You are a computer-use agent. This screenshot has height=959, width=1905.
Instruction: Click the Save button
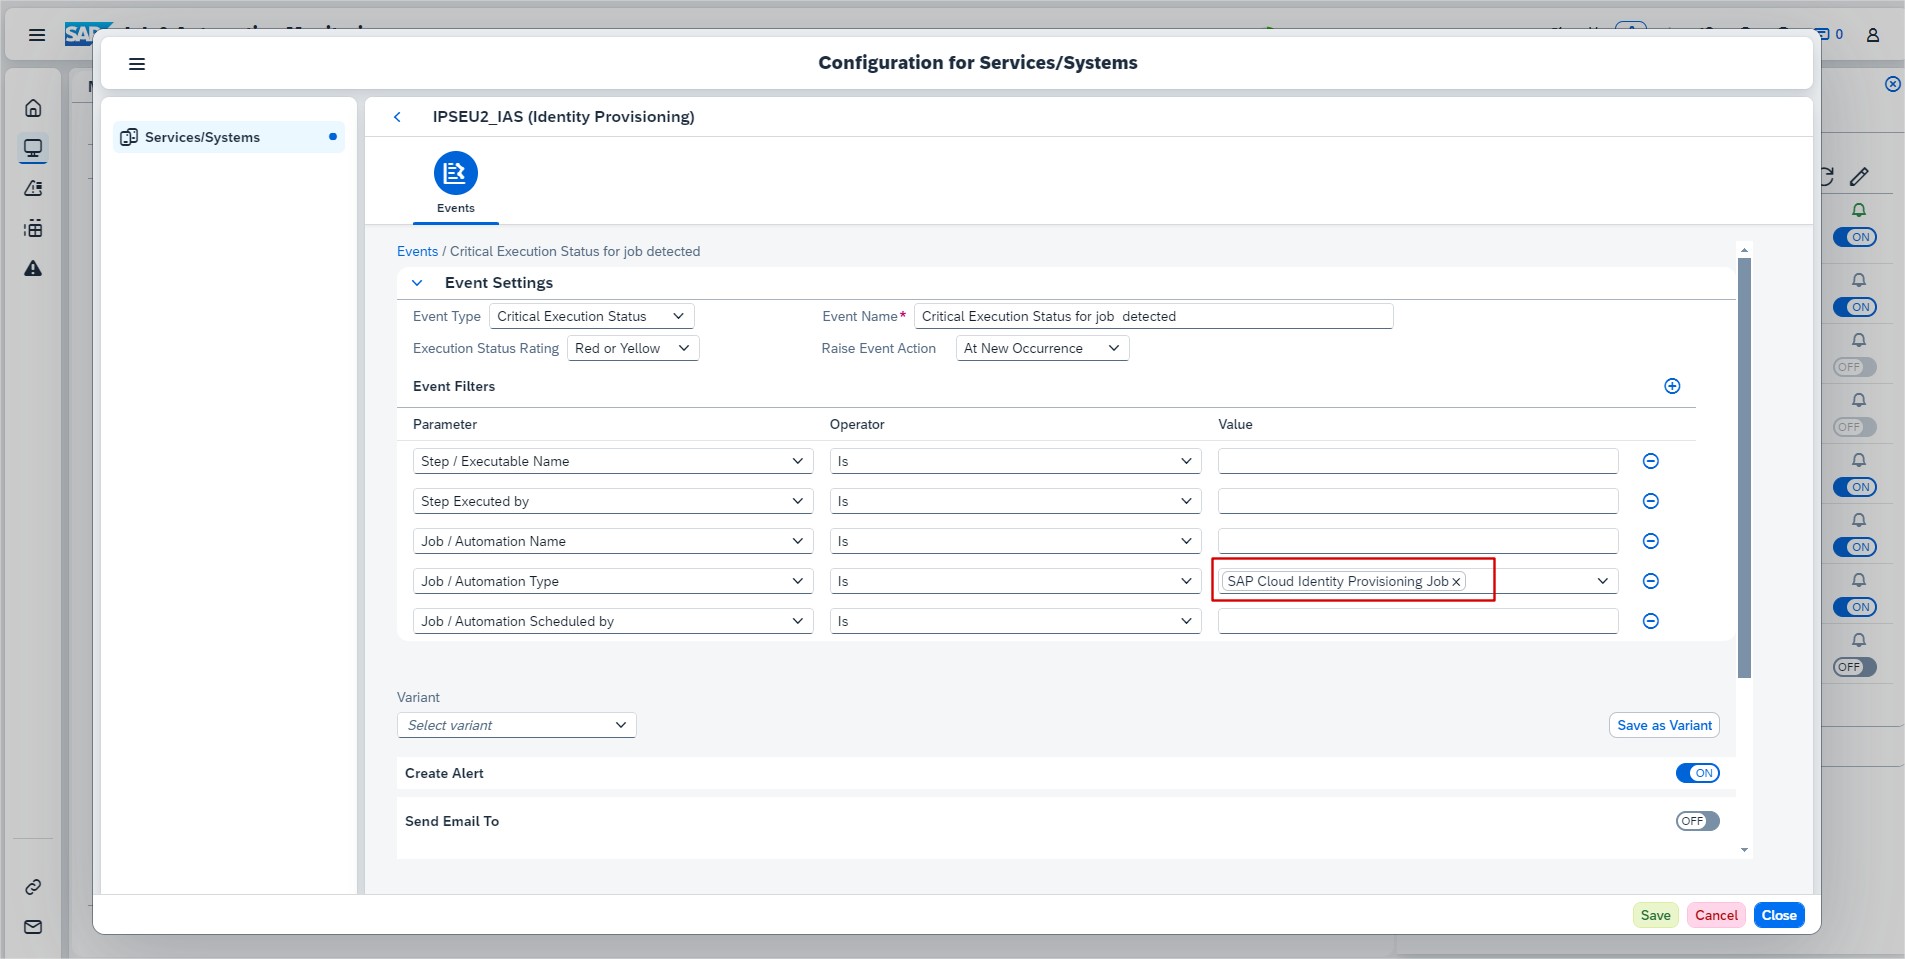tap(1655, 915)
